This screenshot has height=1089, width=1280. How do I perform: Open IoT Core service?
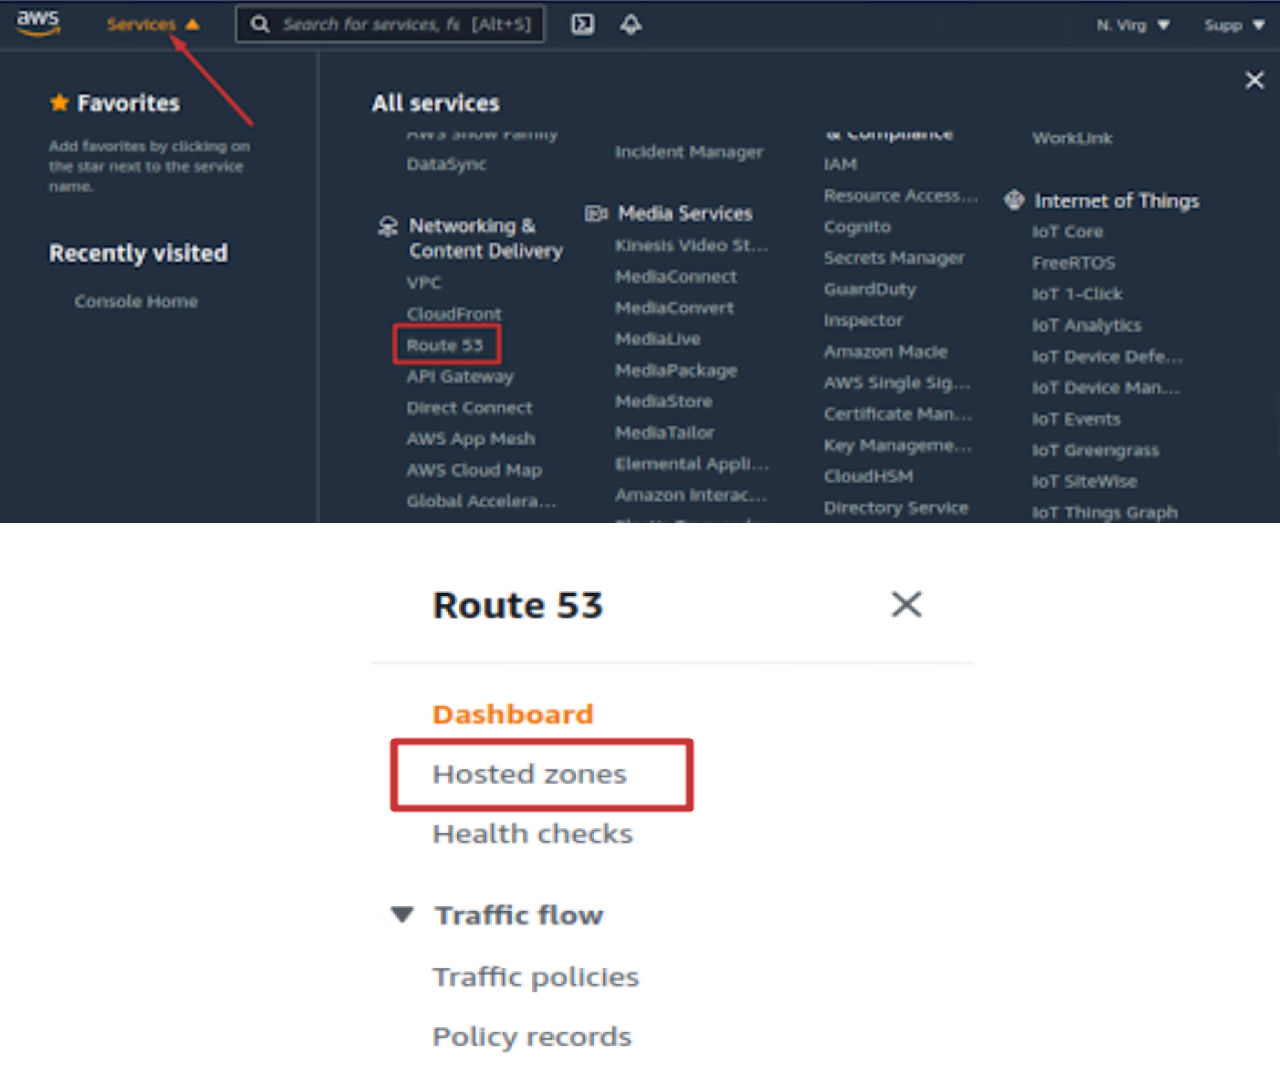tap(1067, 232)
